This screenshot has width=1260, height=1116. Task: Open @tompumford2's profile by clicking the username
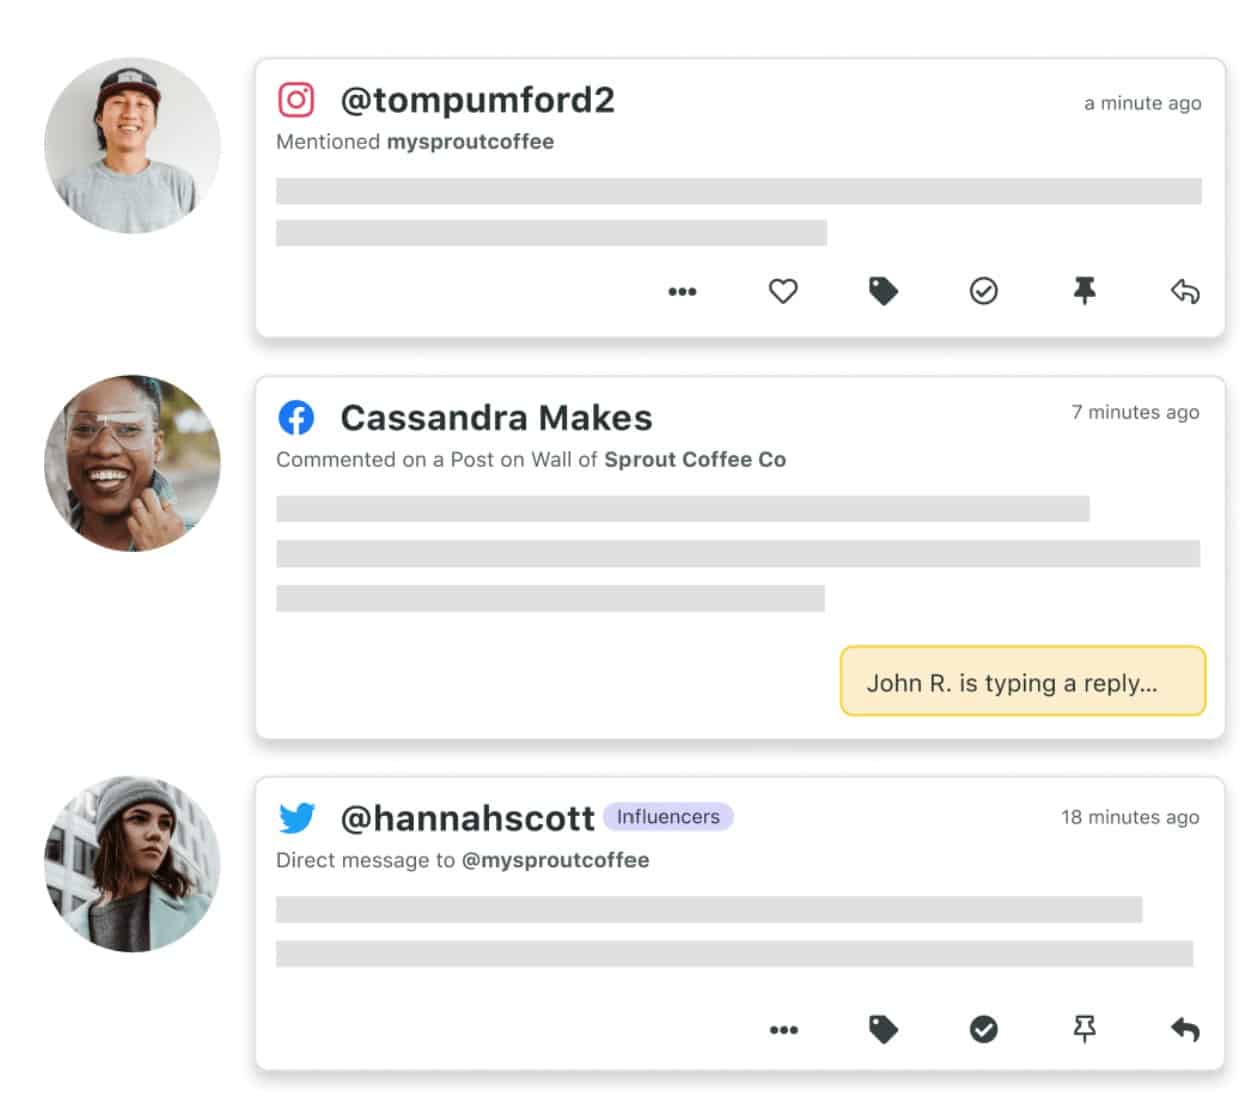478,100
